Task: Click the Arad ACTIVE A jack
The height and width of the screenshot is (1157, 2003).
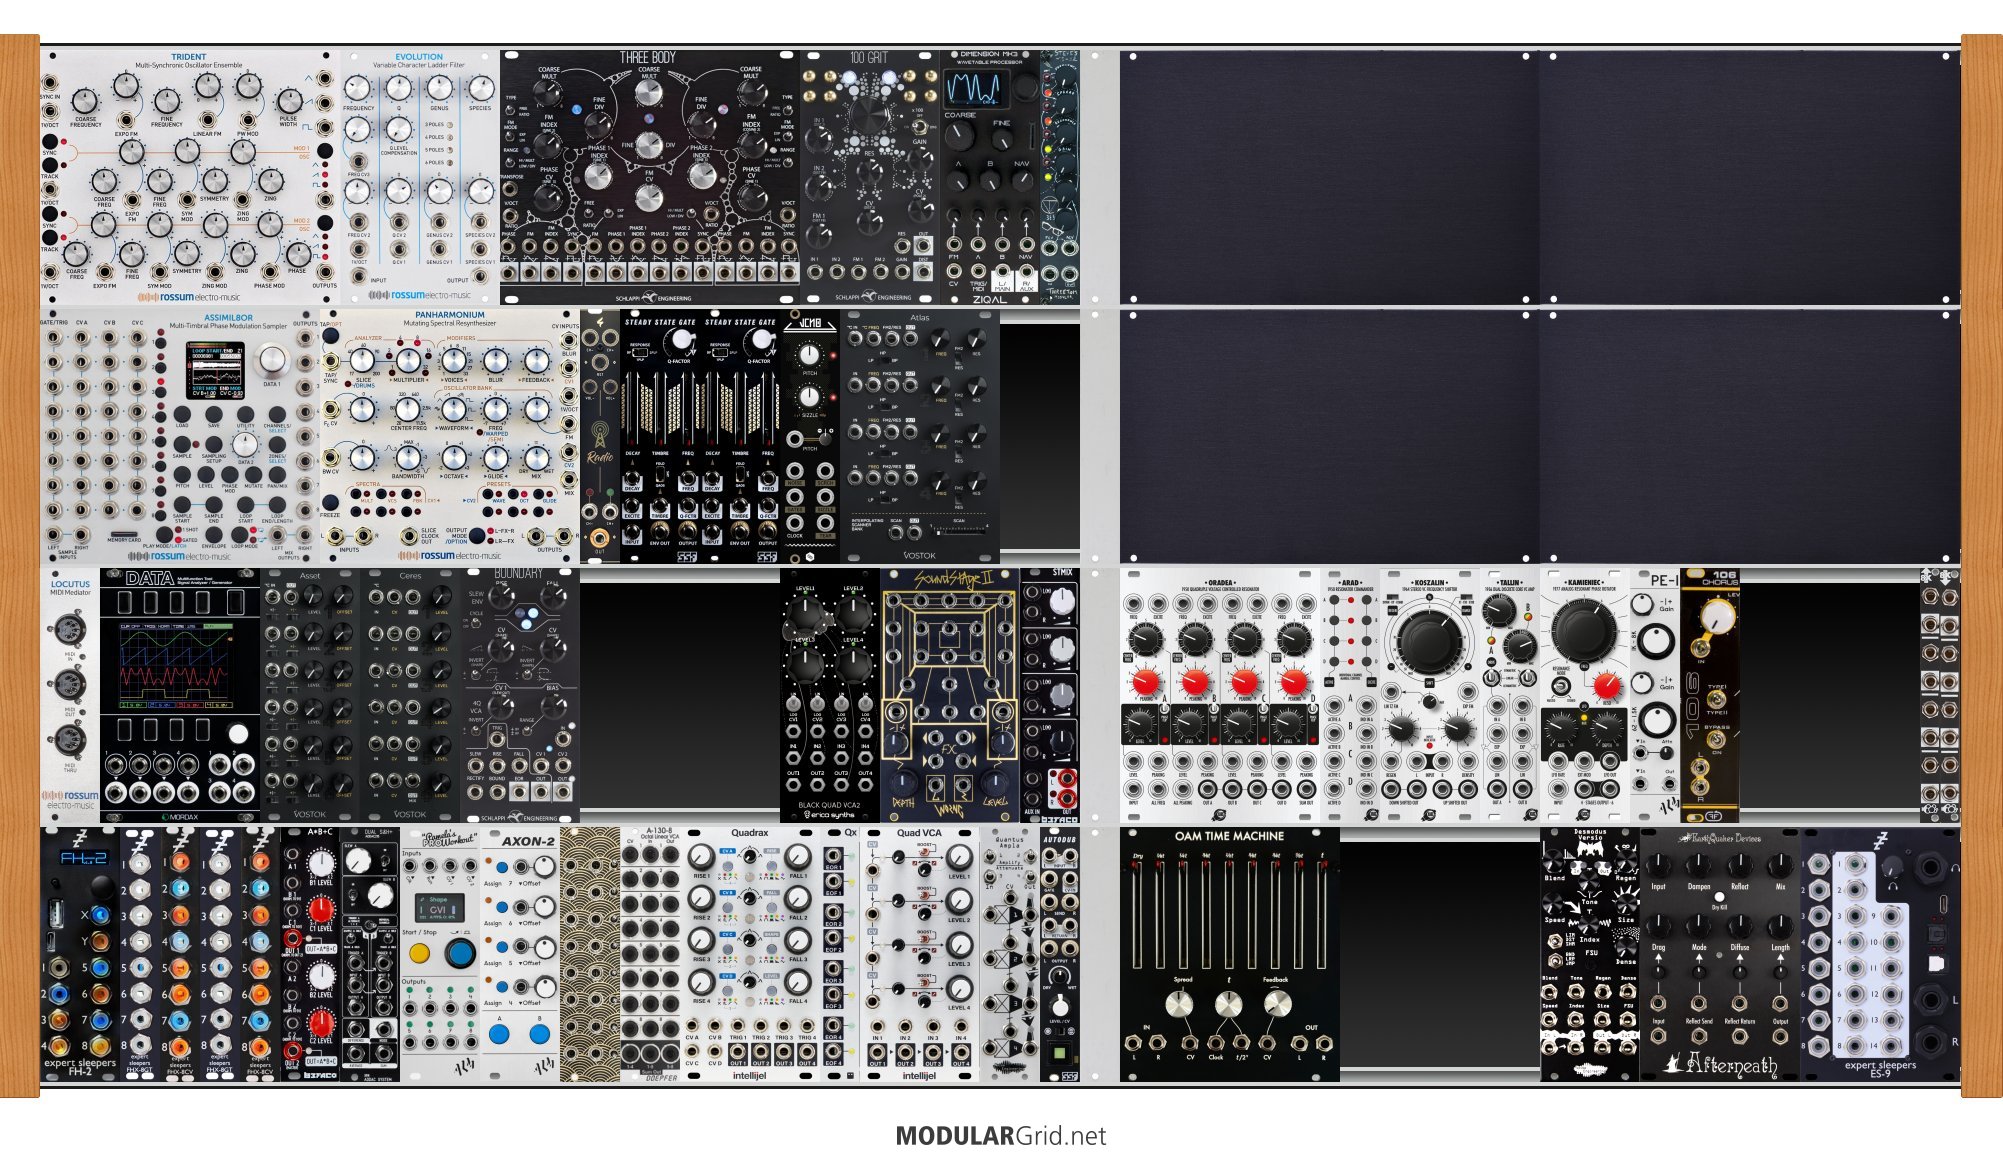Action: [1334, 706]
